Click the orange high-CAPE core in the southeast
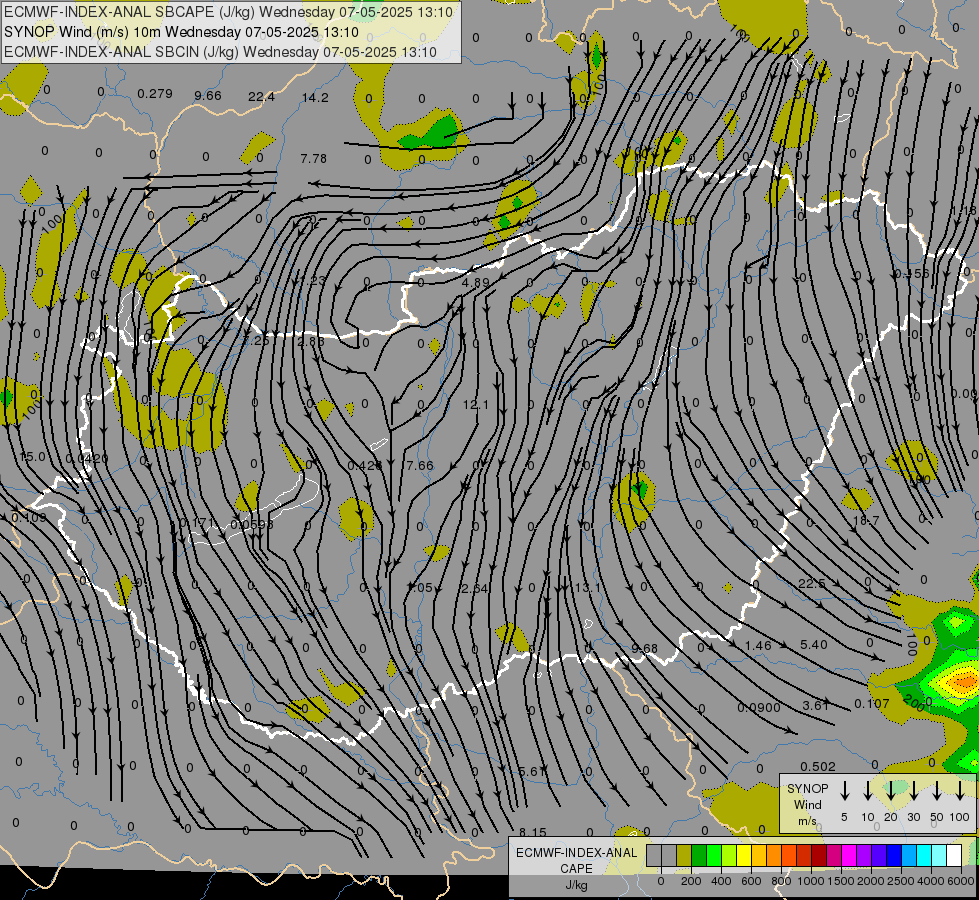The height and width of the screenshot is (900, 979). [965, 681]
